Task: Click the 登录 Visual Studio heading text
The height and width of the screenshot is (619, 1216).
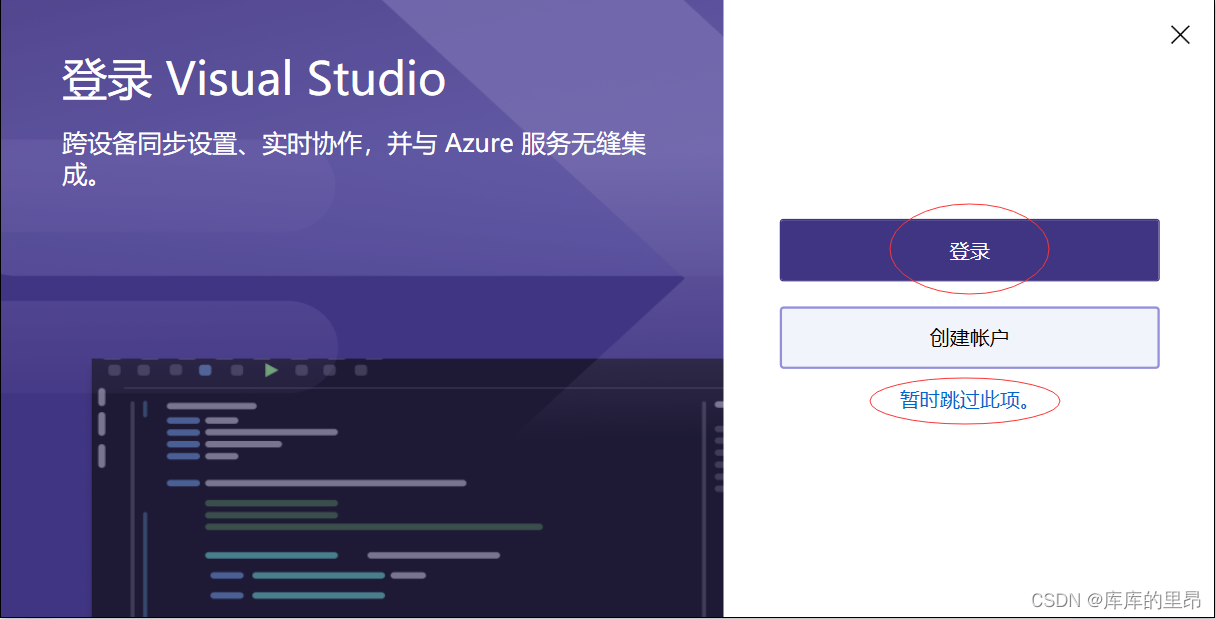Action: (253, 77)
